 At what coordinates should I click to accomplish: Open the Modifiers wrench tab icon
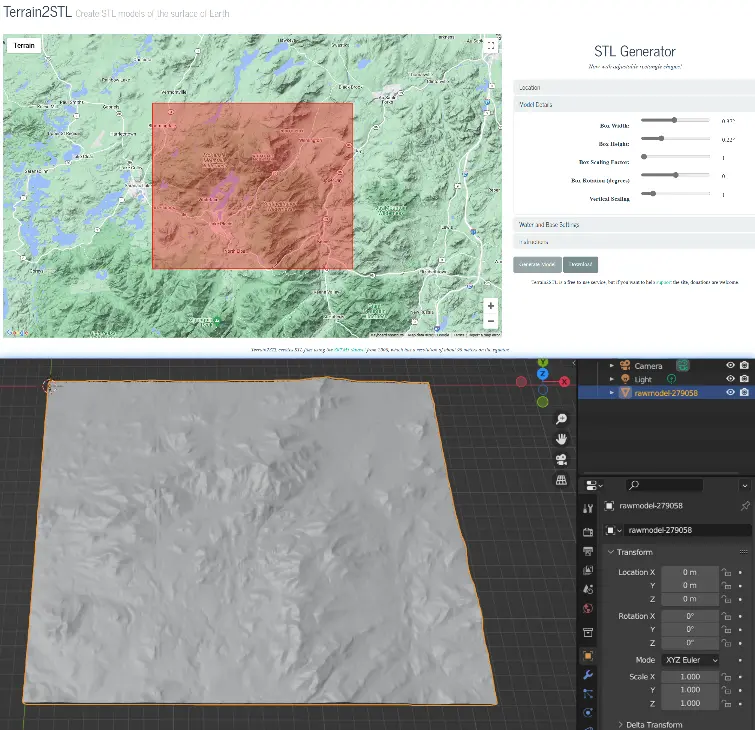(x=588, y=675)
